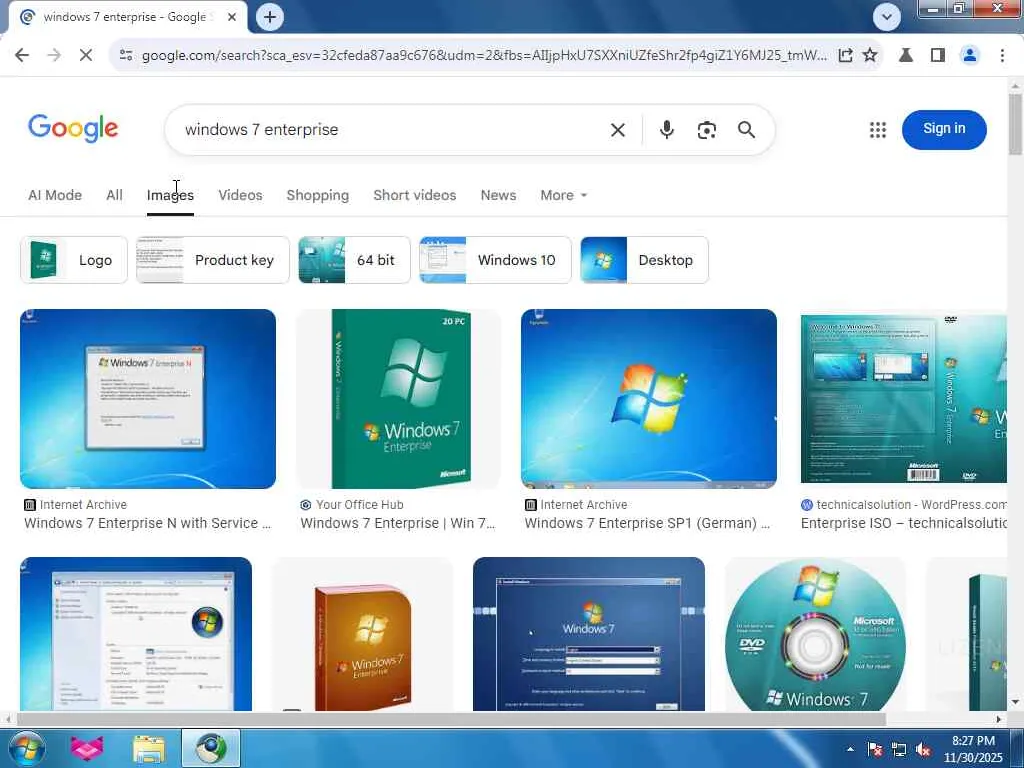Bookmark this page with the star icon
Viewport: 1024px width, 768px height.
[870, 56]
